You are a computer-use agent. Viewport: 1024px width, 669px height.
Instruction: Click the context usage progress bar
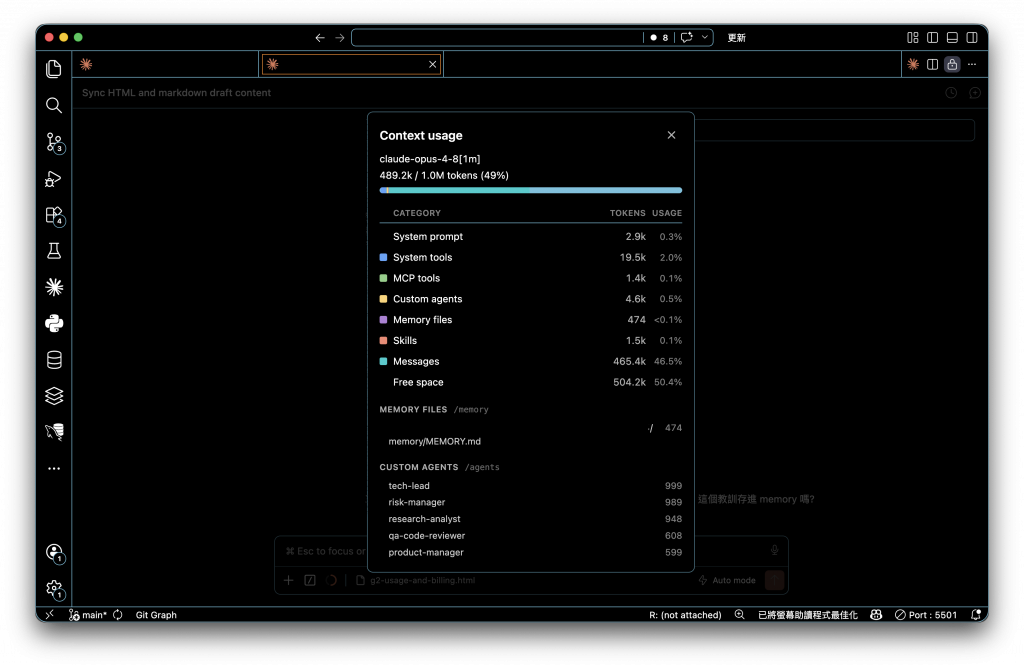point(530,190)
